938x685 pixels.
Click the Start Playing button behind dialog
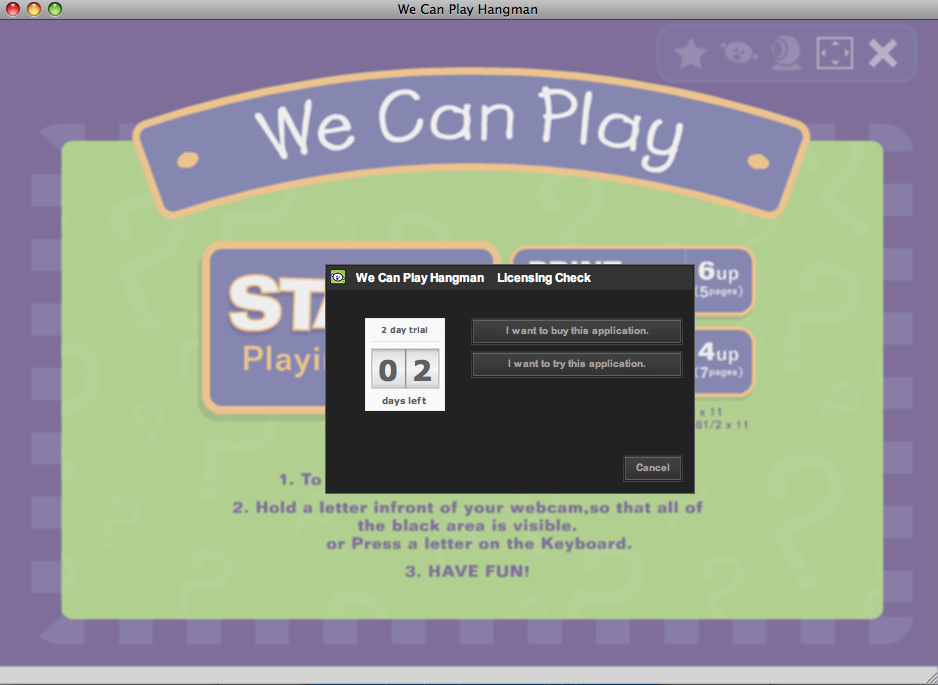(266, 328)
